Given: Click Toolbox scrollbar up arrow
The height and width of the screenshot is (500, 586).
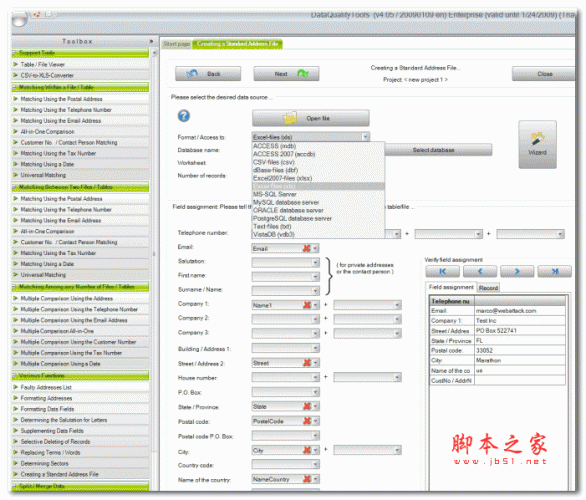Looking at the screenshot, I should click(x=154, y=53).
